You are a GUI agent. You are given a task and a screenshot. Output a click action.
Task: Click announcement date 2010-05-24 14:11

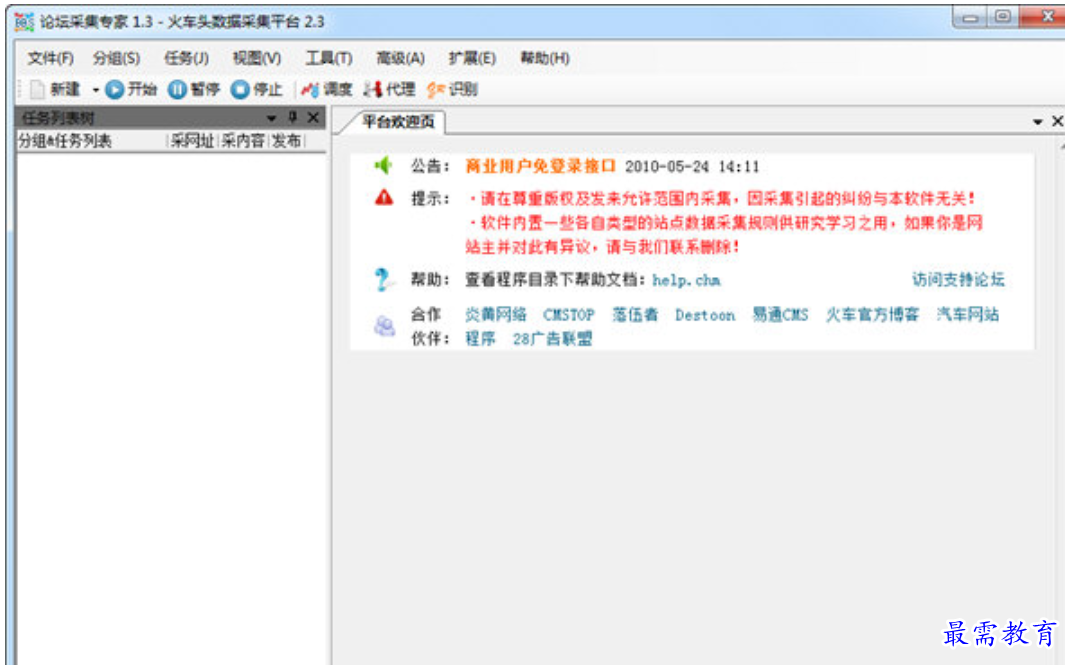click(x=692, y=167)
